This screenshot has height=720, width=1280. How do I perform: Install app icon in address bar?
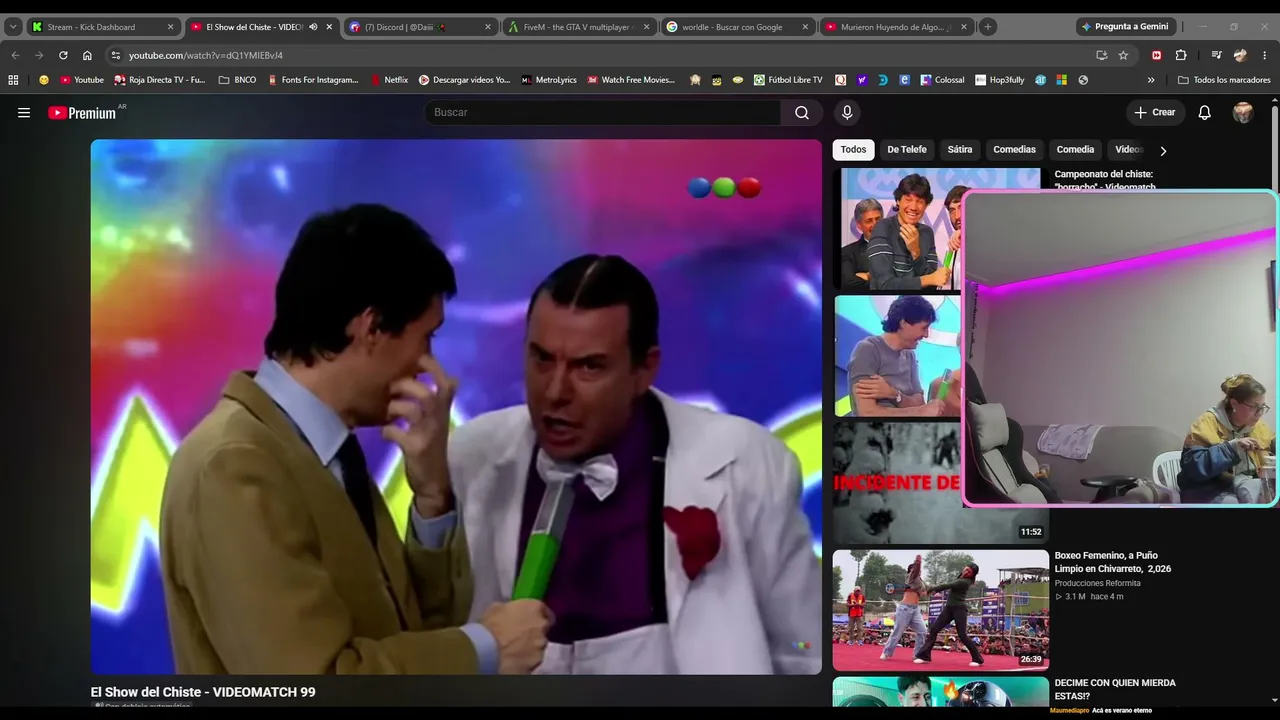pos(1101,55)
